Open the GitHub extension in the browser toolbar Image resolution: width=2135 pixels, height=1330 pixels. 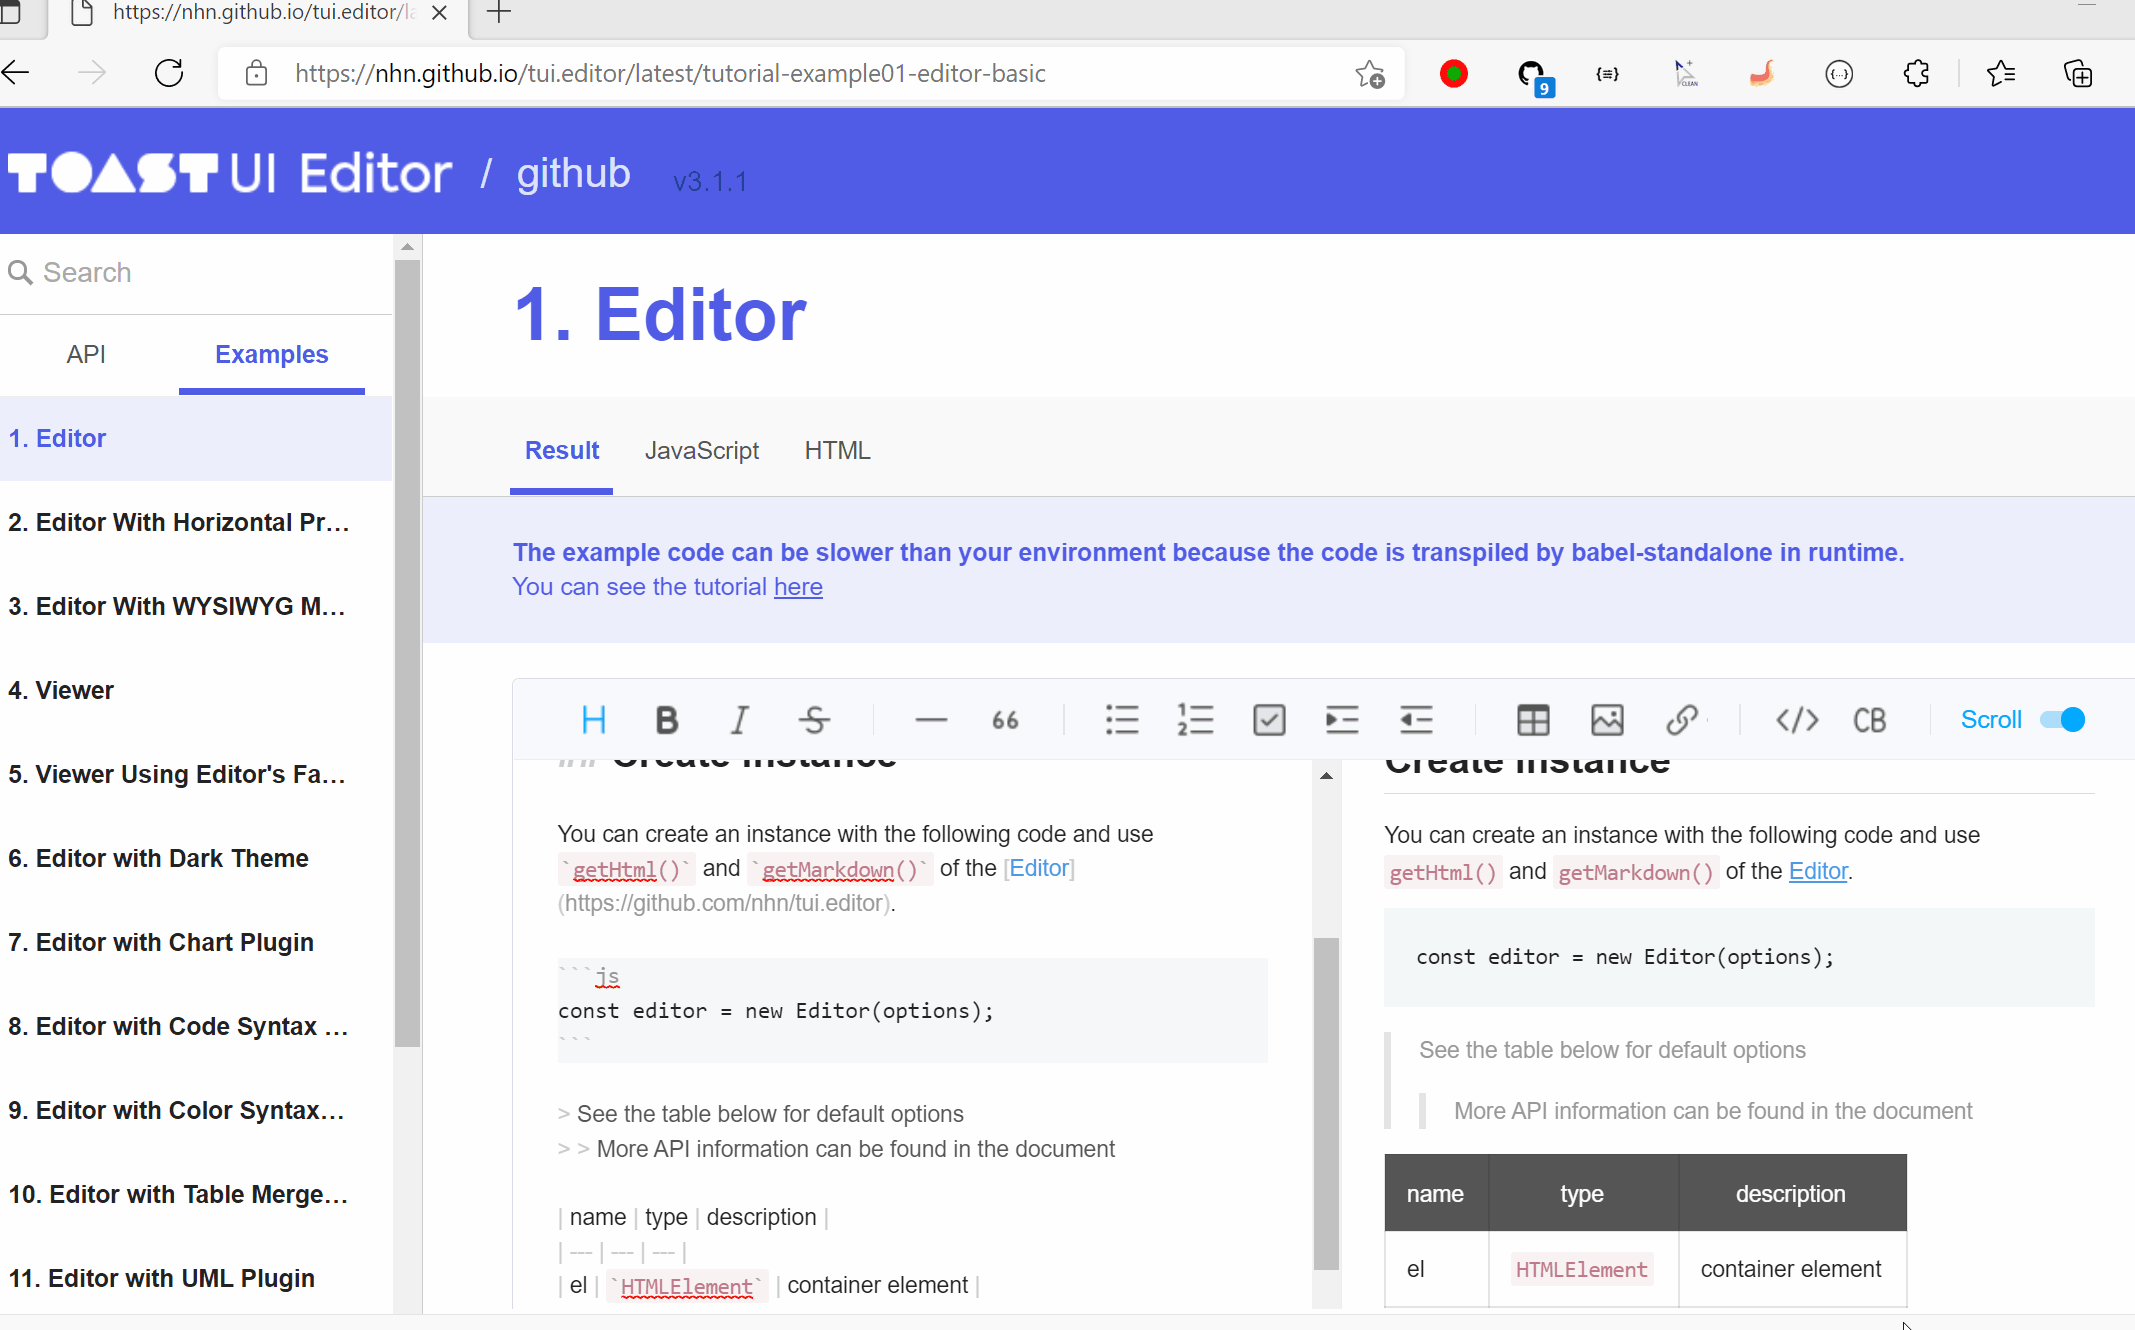tap(1531, 73)
